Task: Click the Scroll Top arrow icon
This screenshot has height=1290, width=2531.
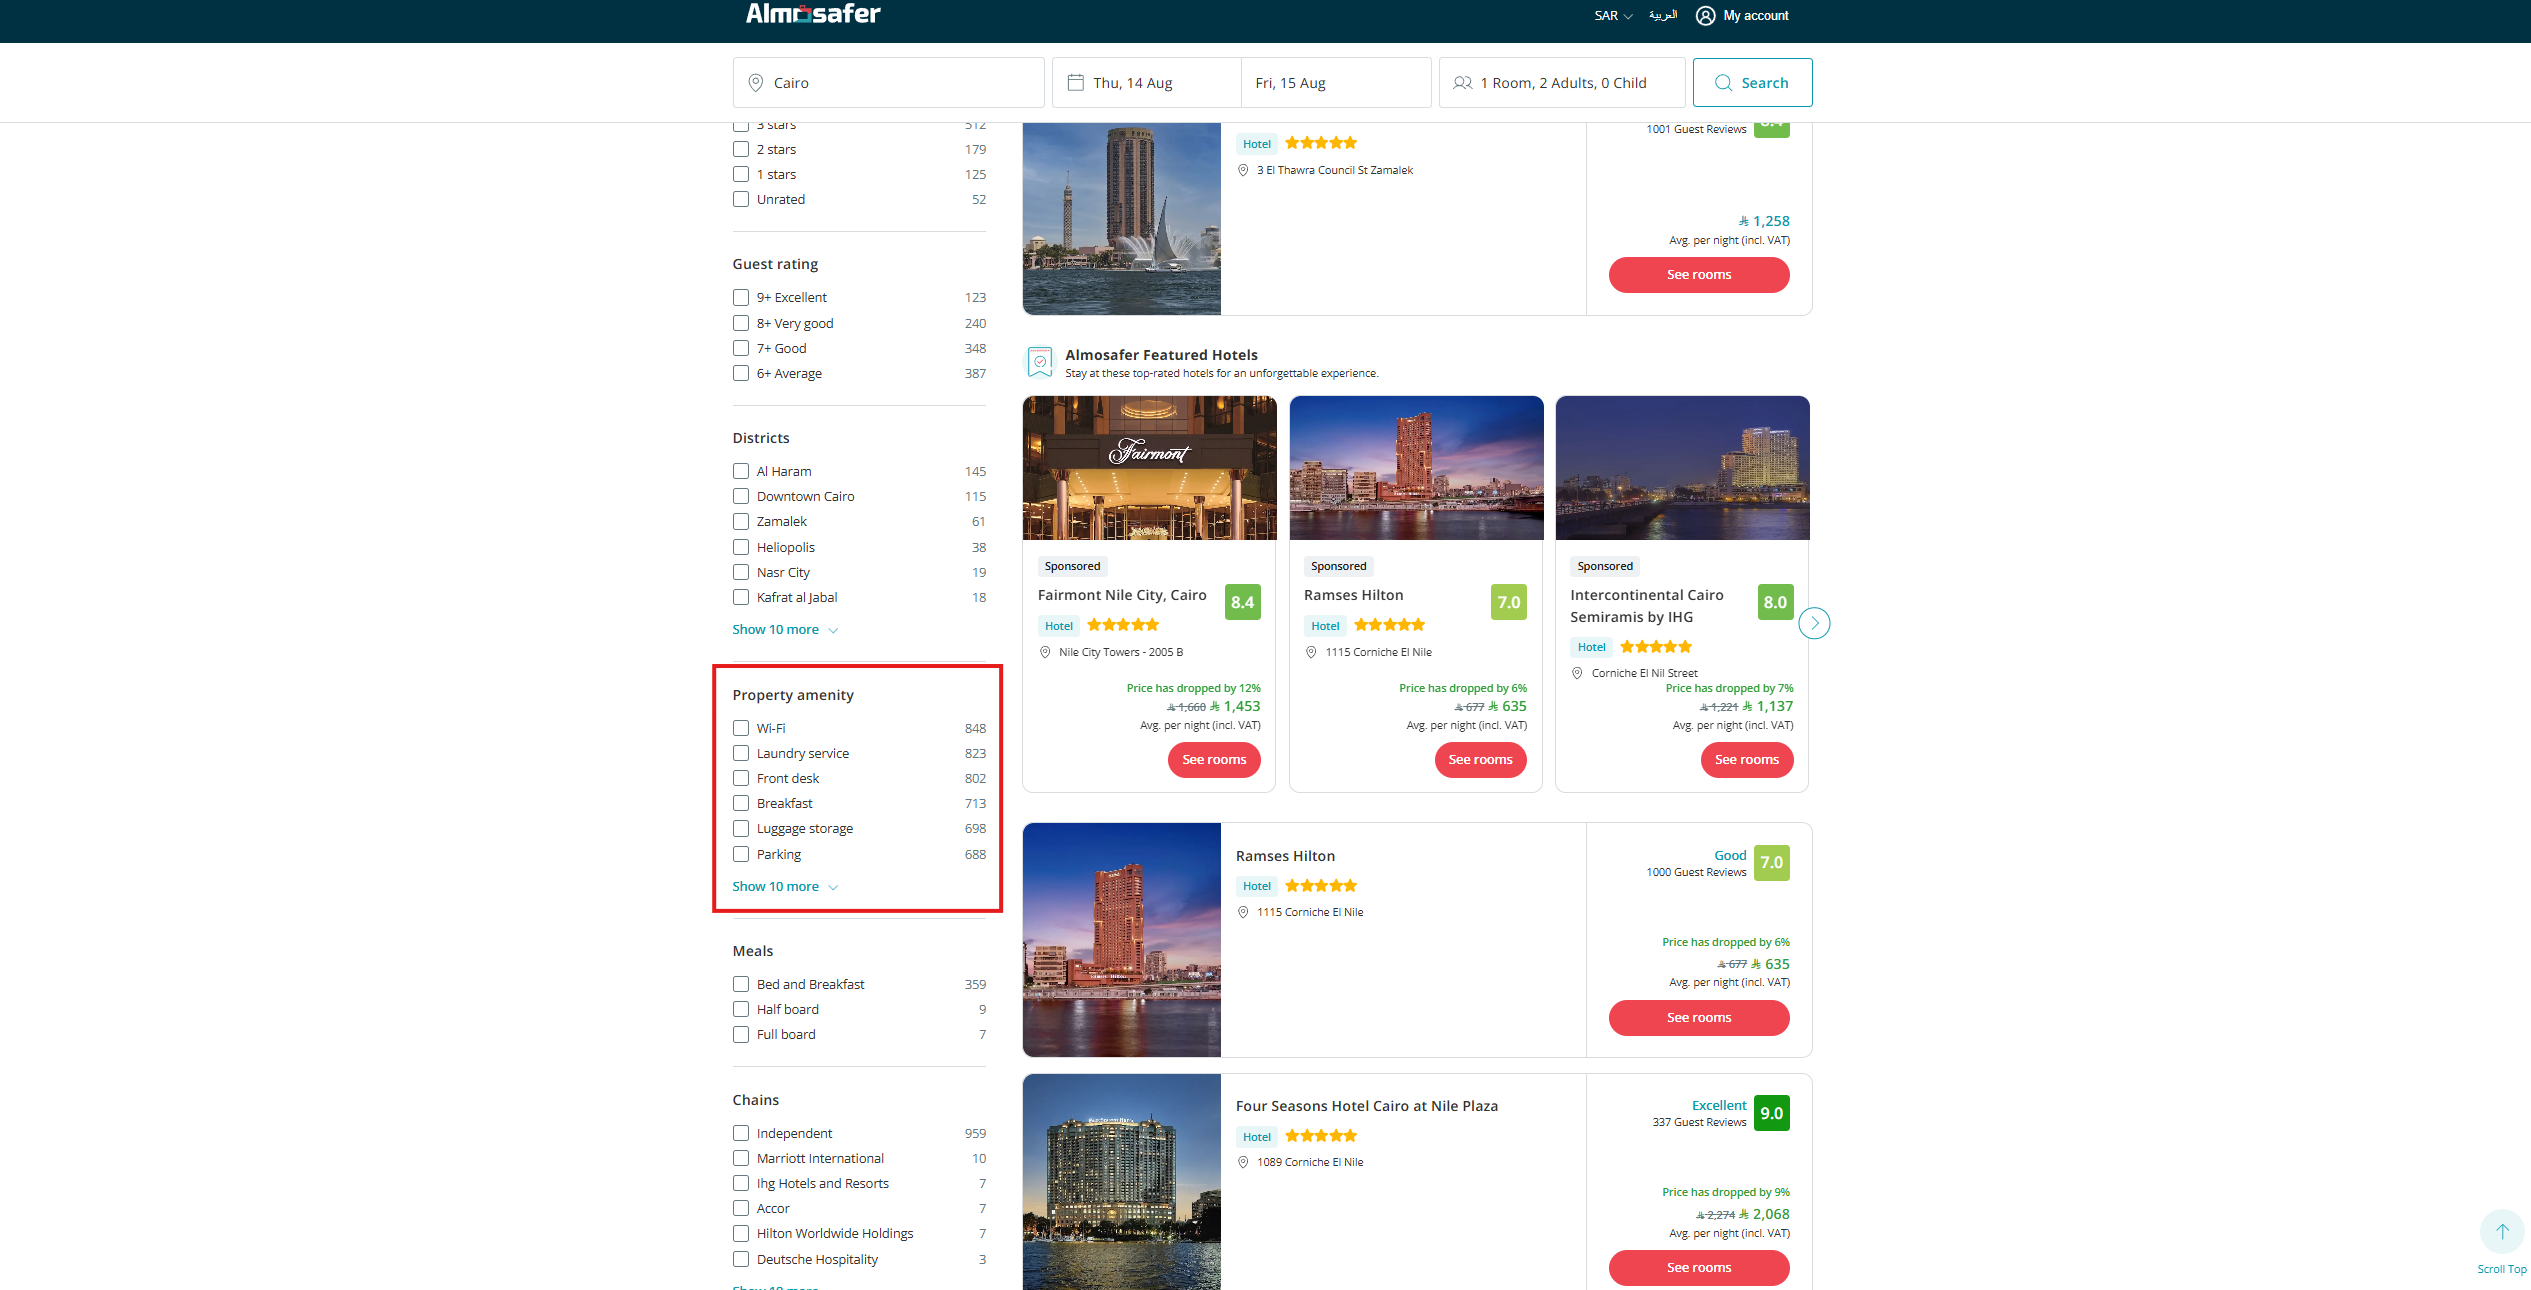Action: 2501,1232
